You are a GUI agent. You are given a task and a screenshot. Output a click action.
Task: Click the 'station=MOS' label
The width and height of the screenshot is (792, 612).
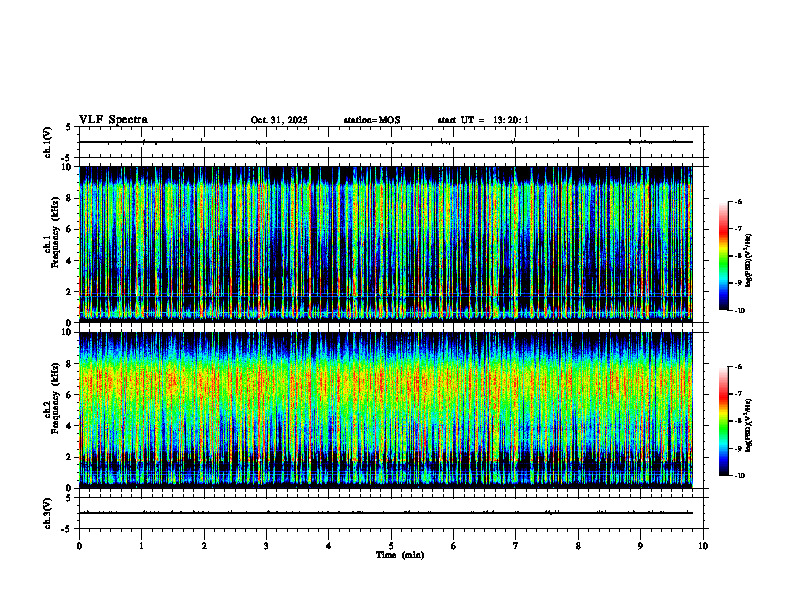pyautogui.click(x=372, y=120)
